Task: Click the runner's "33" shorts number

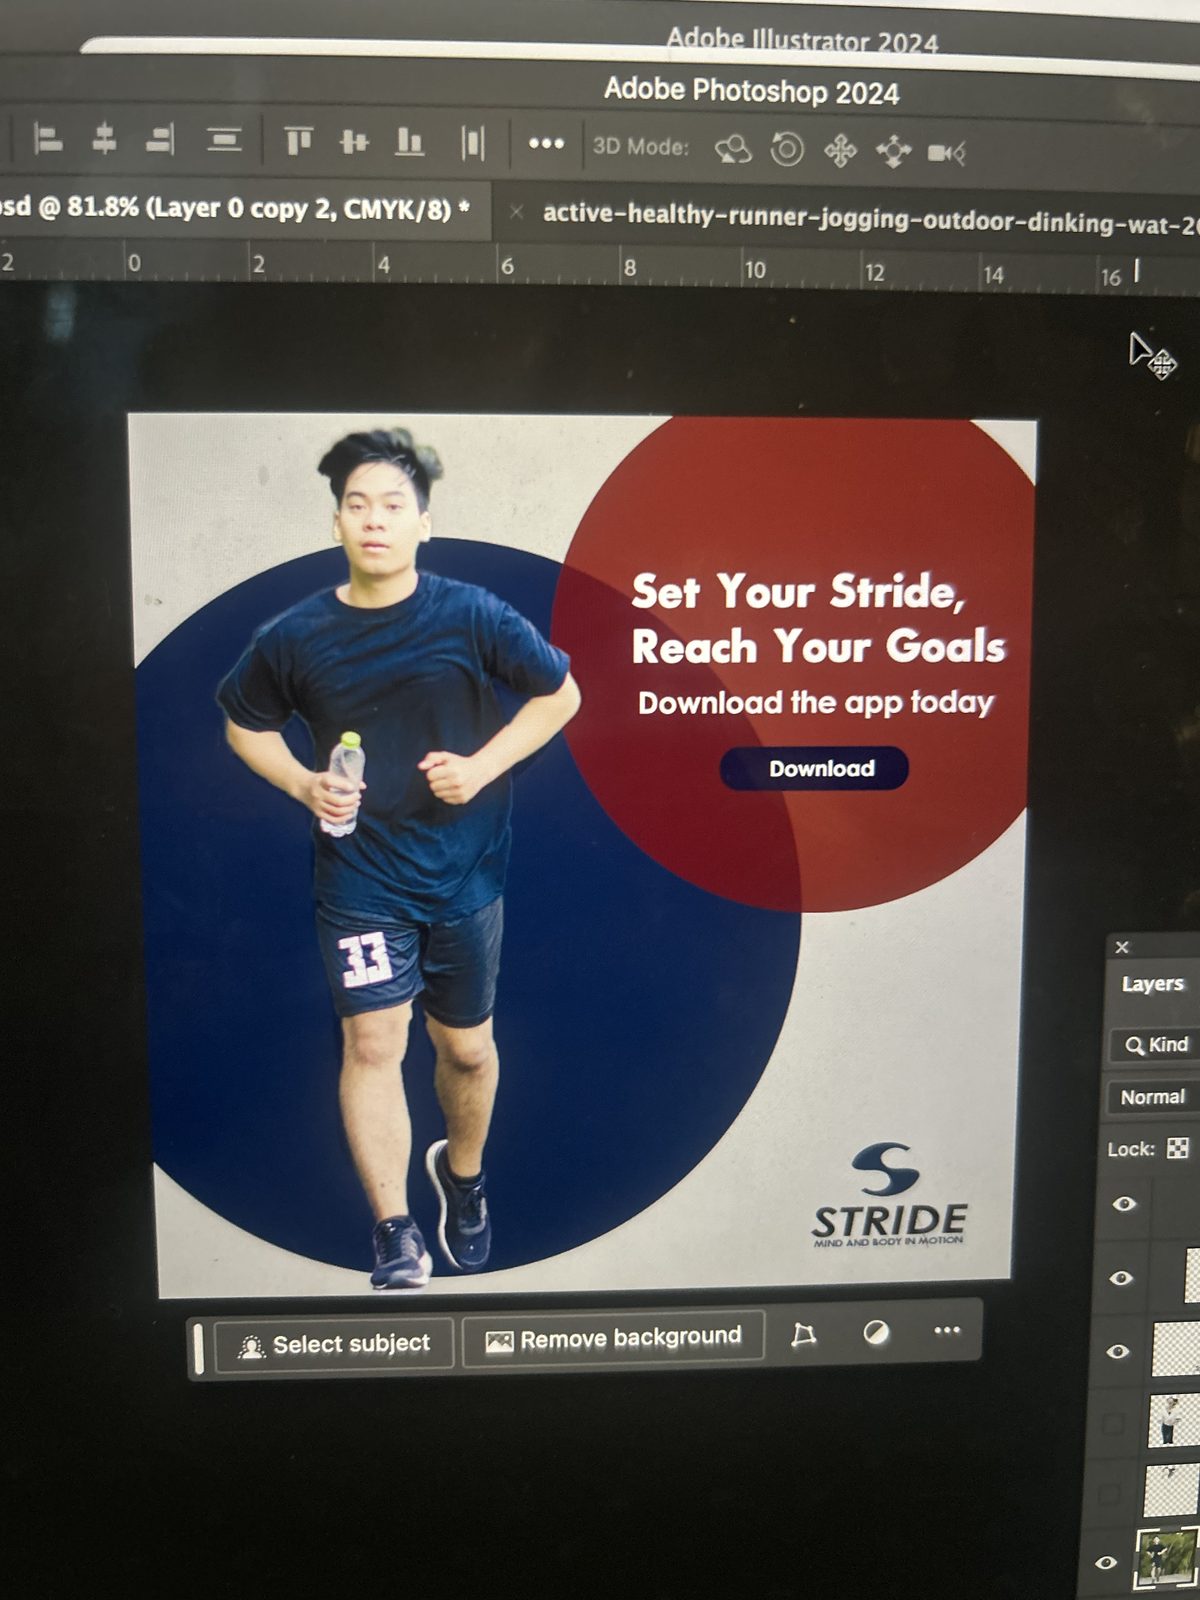Action: pyautogui.click(x=365, y=961)
